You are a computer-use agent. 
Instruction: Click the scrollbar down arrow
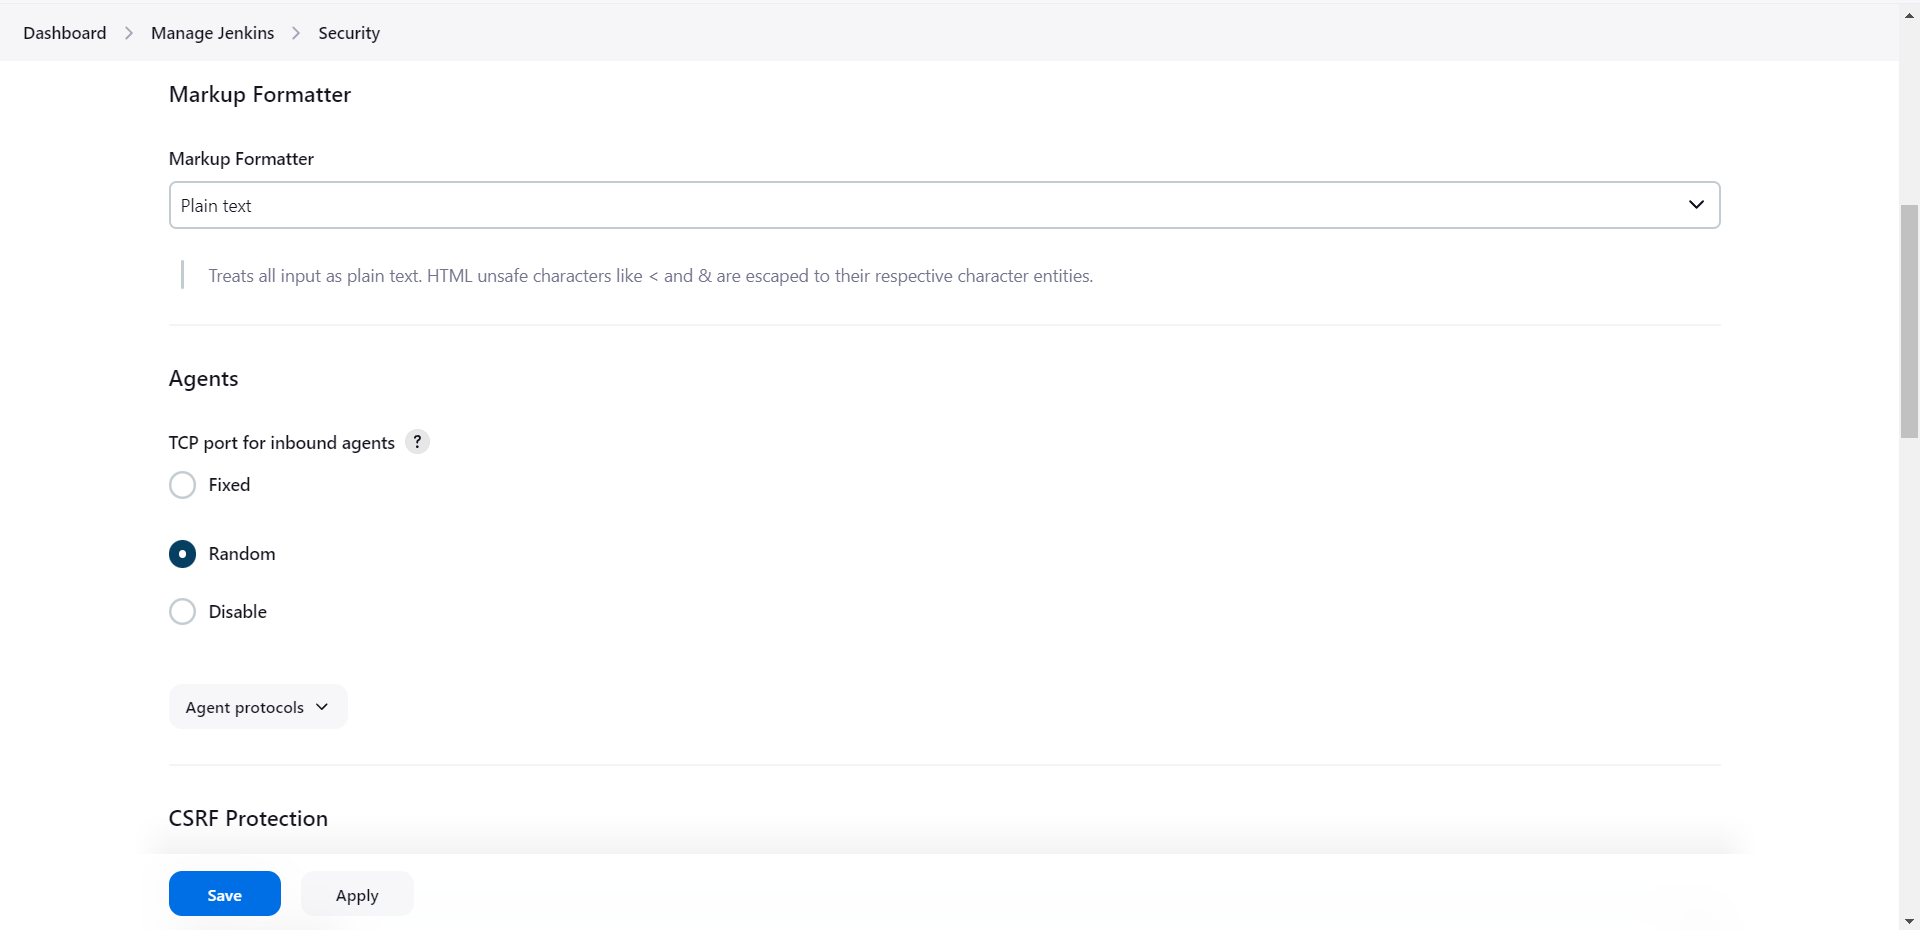coord(1909,921)
